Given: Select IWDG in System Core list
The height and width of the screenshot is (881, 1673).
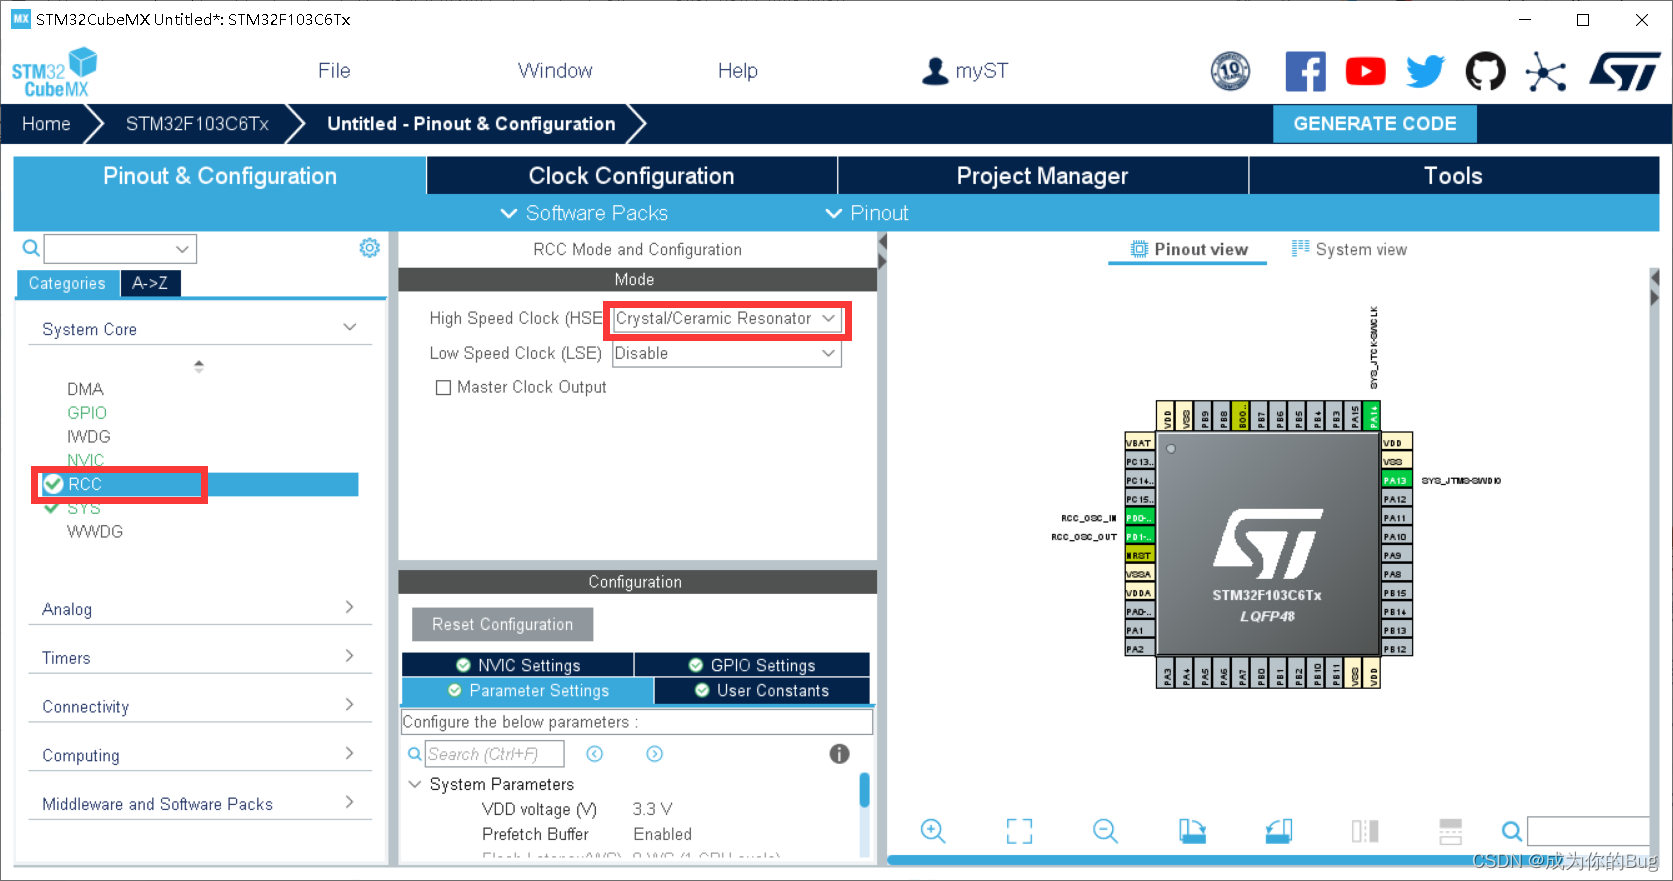Looking at the screenshot, I should click(89, 437).
